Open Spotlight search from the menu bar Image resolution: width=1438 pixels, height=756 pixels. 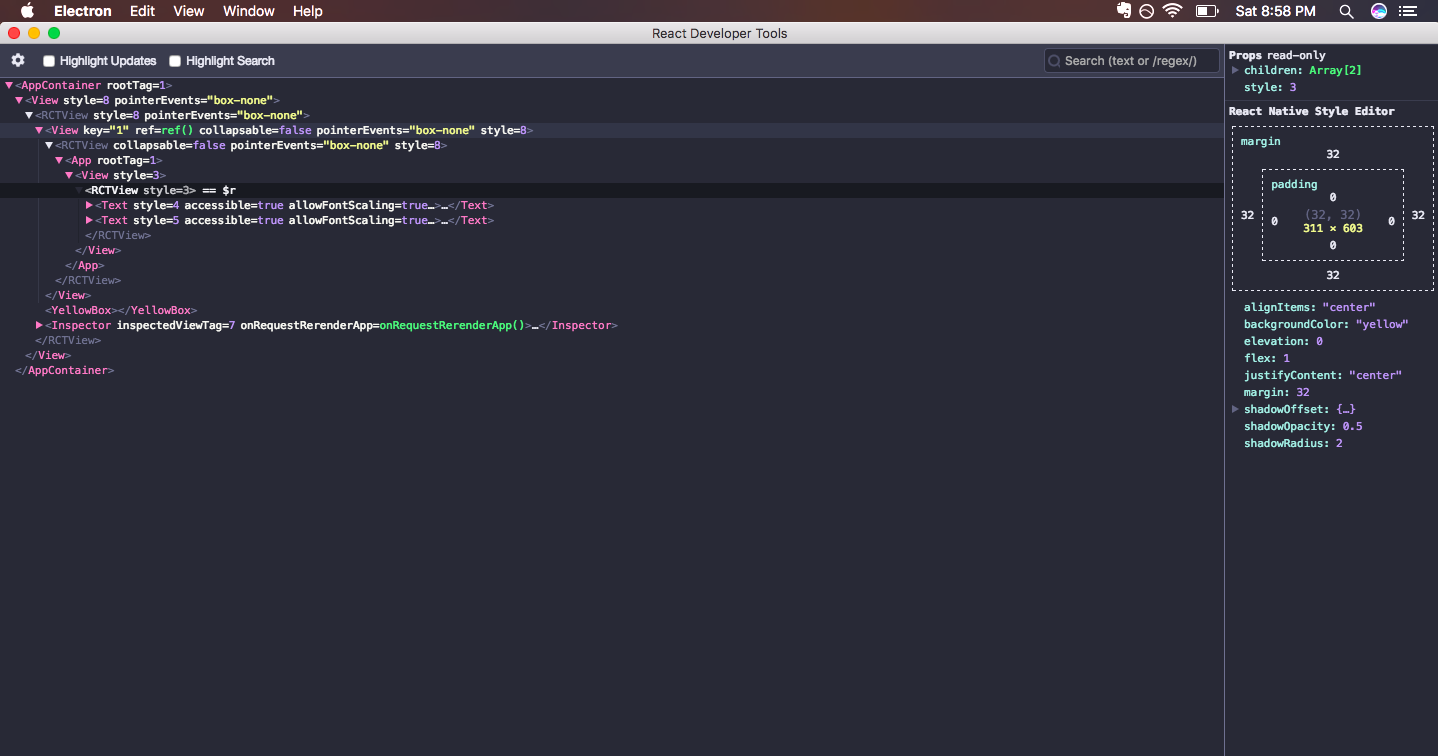(1346, 11)
